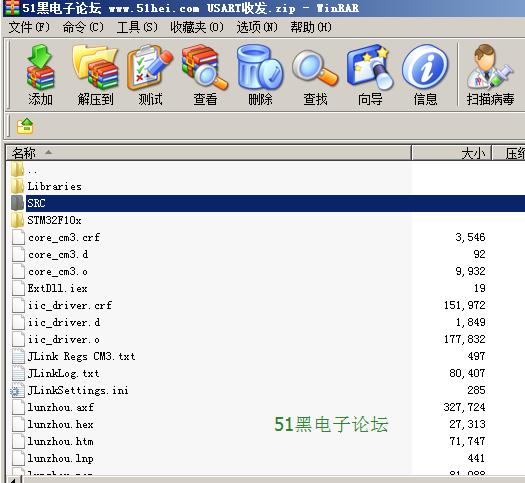Screen dimensions: 525x483
Task: Click the 解压到 (Extract To) toolbar icon
Action: coord(95,68)
